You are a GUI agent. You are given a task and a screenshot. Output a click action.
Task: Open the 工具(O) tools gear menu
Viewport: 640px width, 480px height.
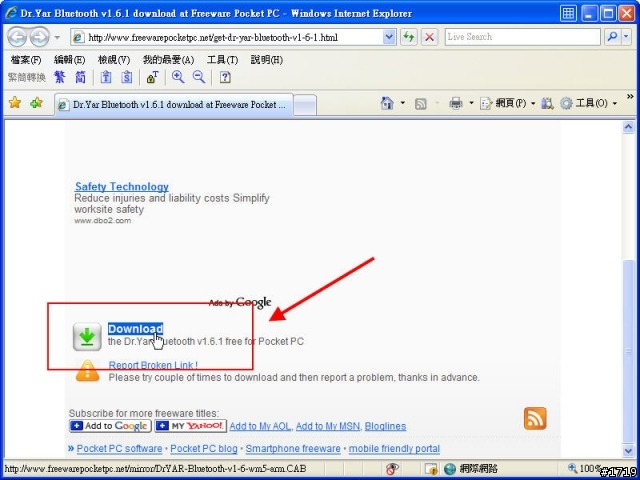click(588, 103)
